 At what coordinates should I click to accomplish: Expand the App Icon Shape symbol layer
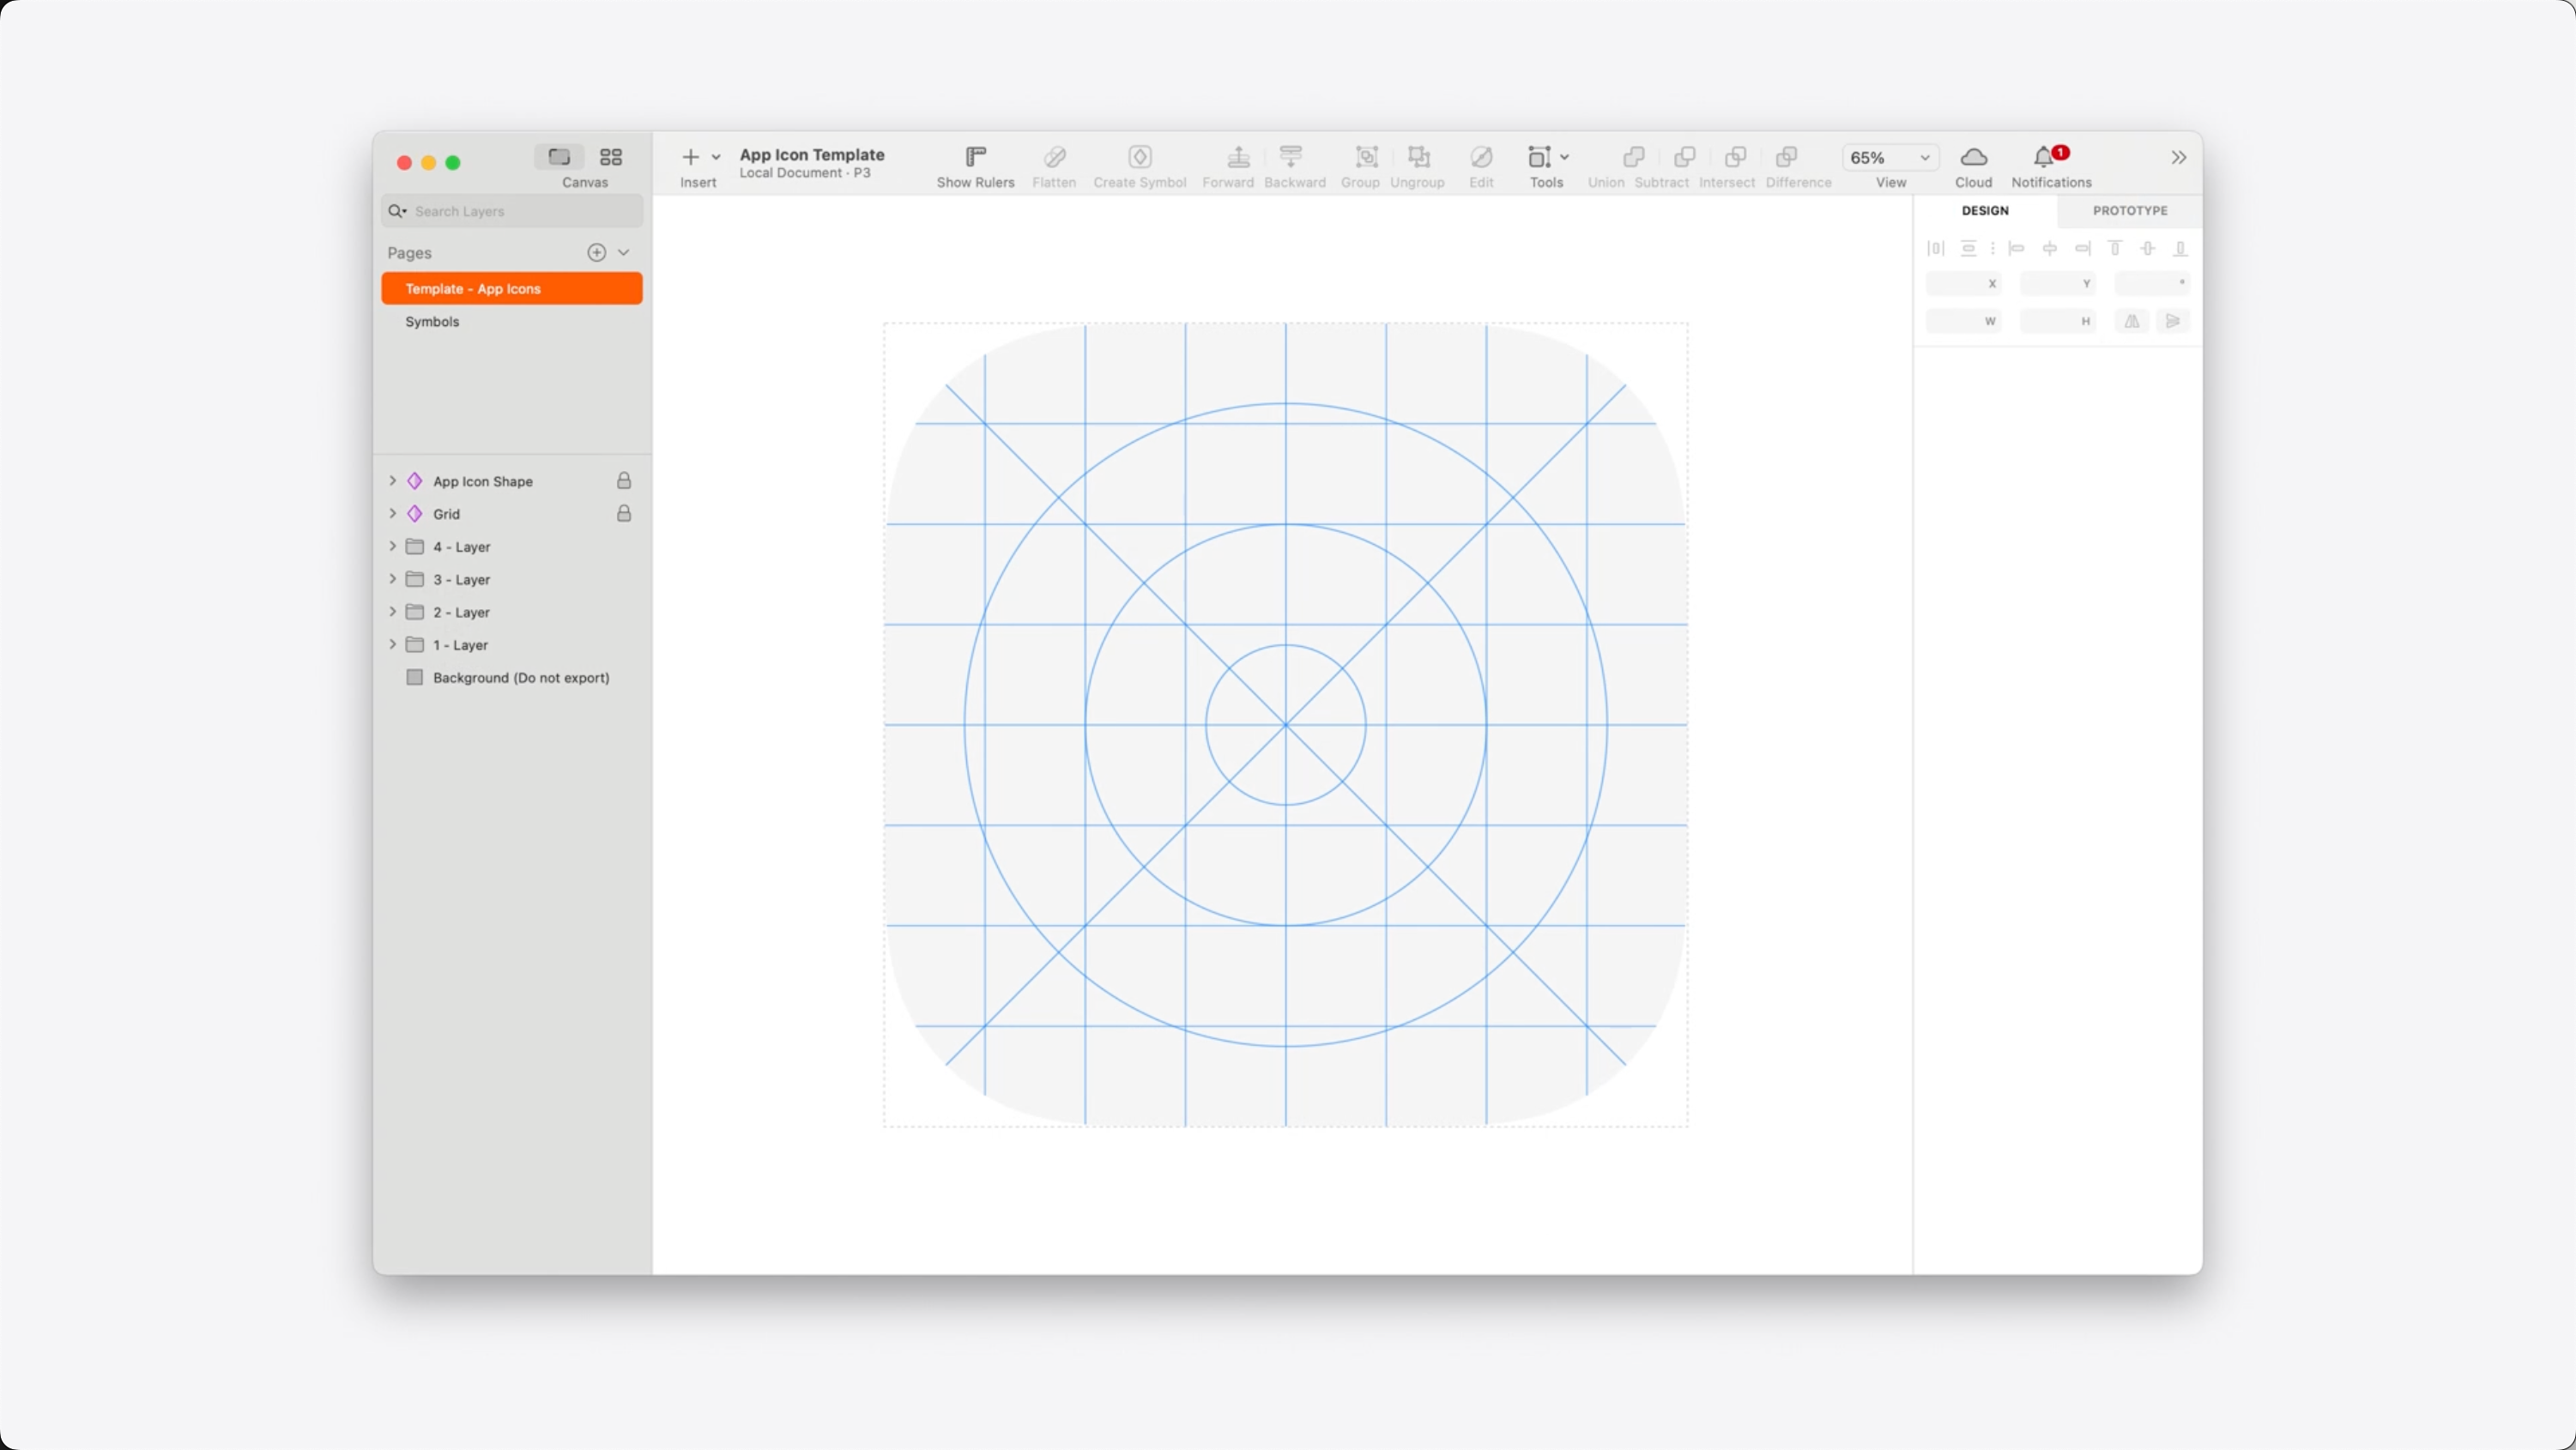[393, 481]
